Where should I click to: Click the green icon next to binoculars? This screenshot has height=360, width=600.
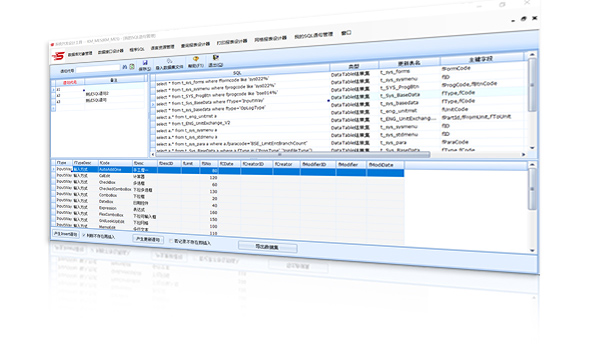coord(132,67)
